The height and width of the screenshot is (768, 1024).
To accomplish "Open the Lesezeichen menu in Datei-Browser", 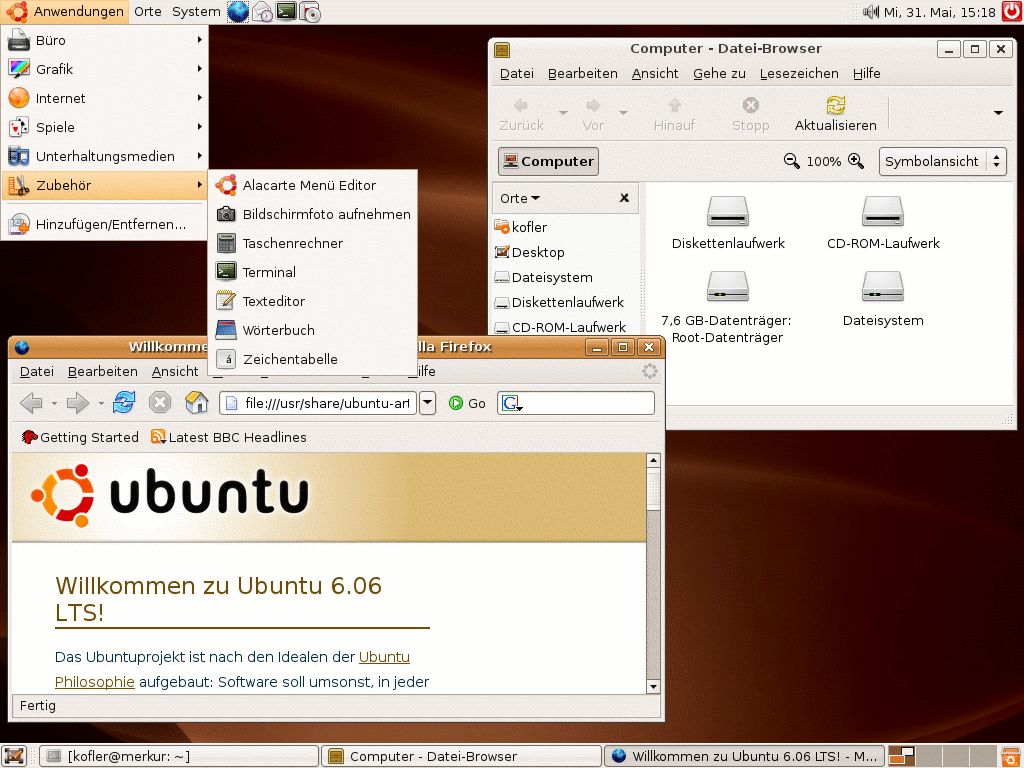I will 798,73.
